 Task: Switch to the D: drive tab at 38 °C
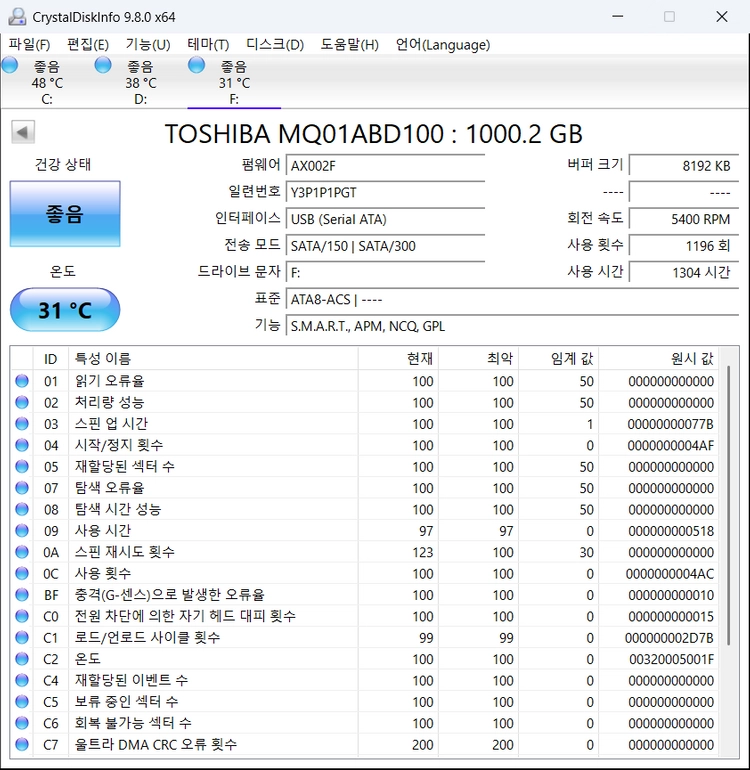(x=140, y=82)
